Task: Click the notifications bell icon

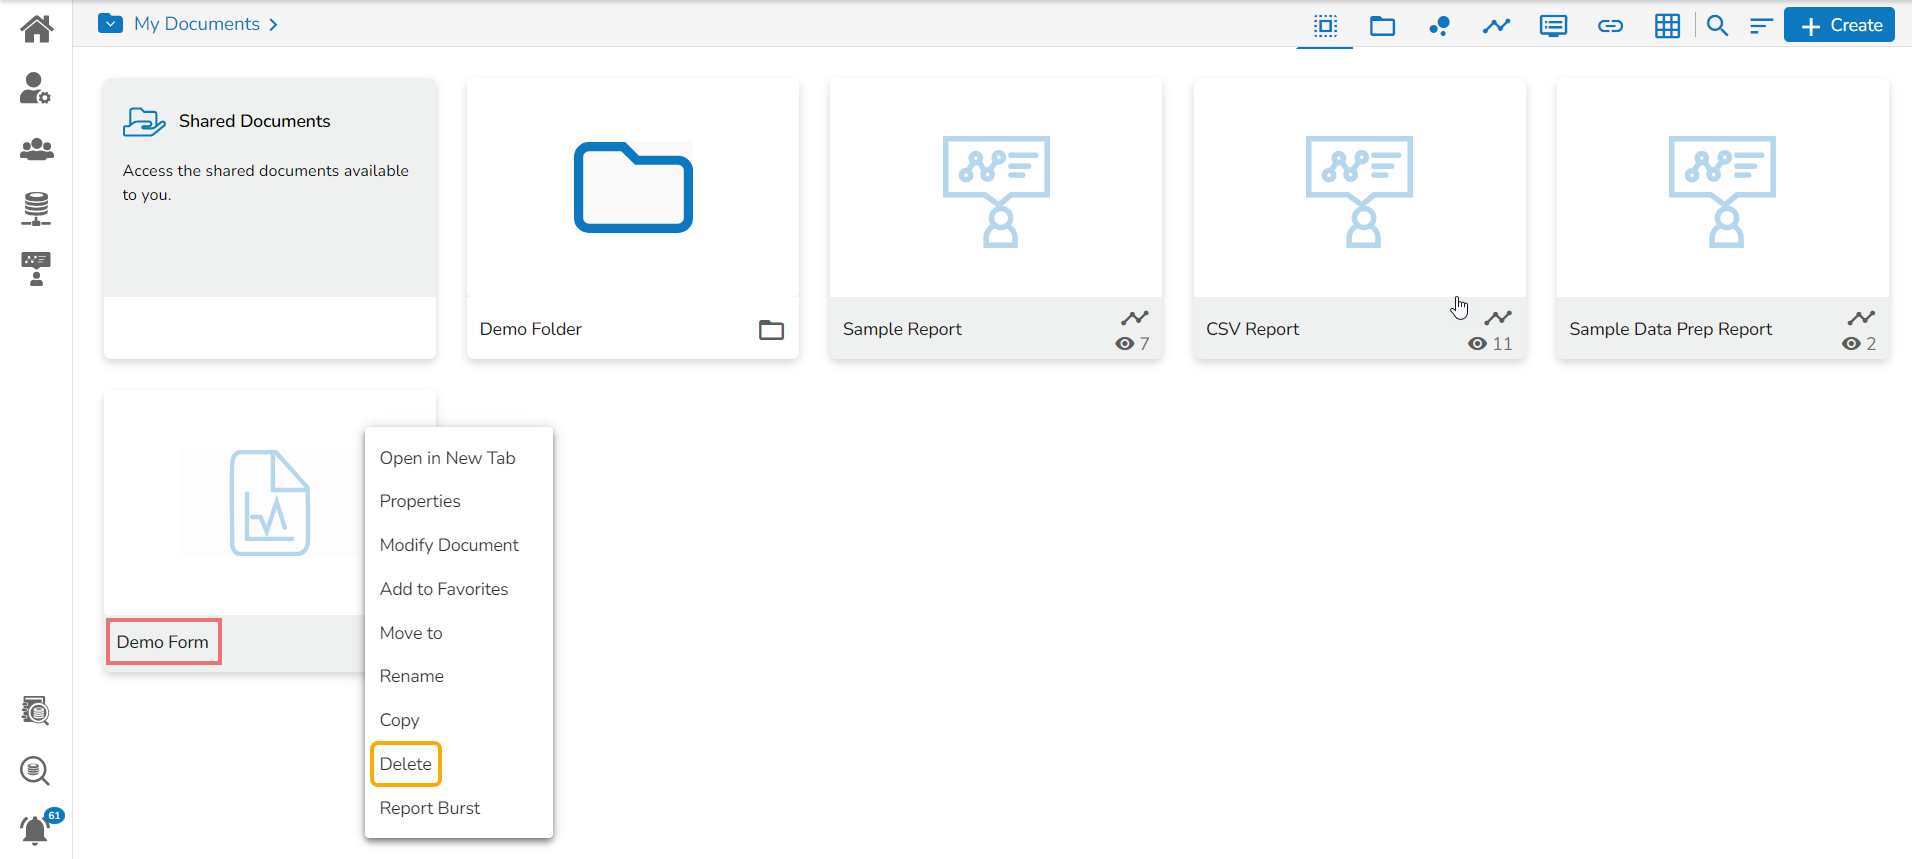Action: pos(36,830)
